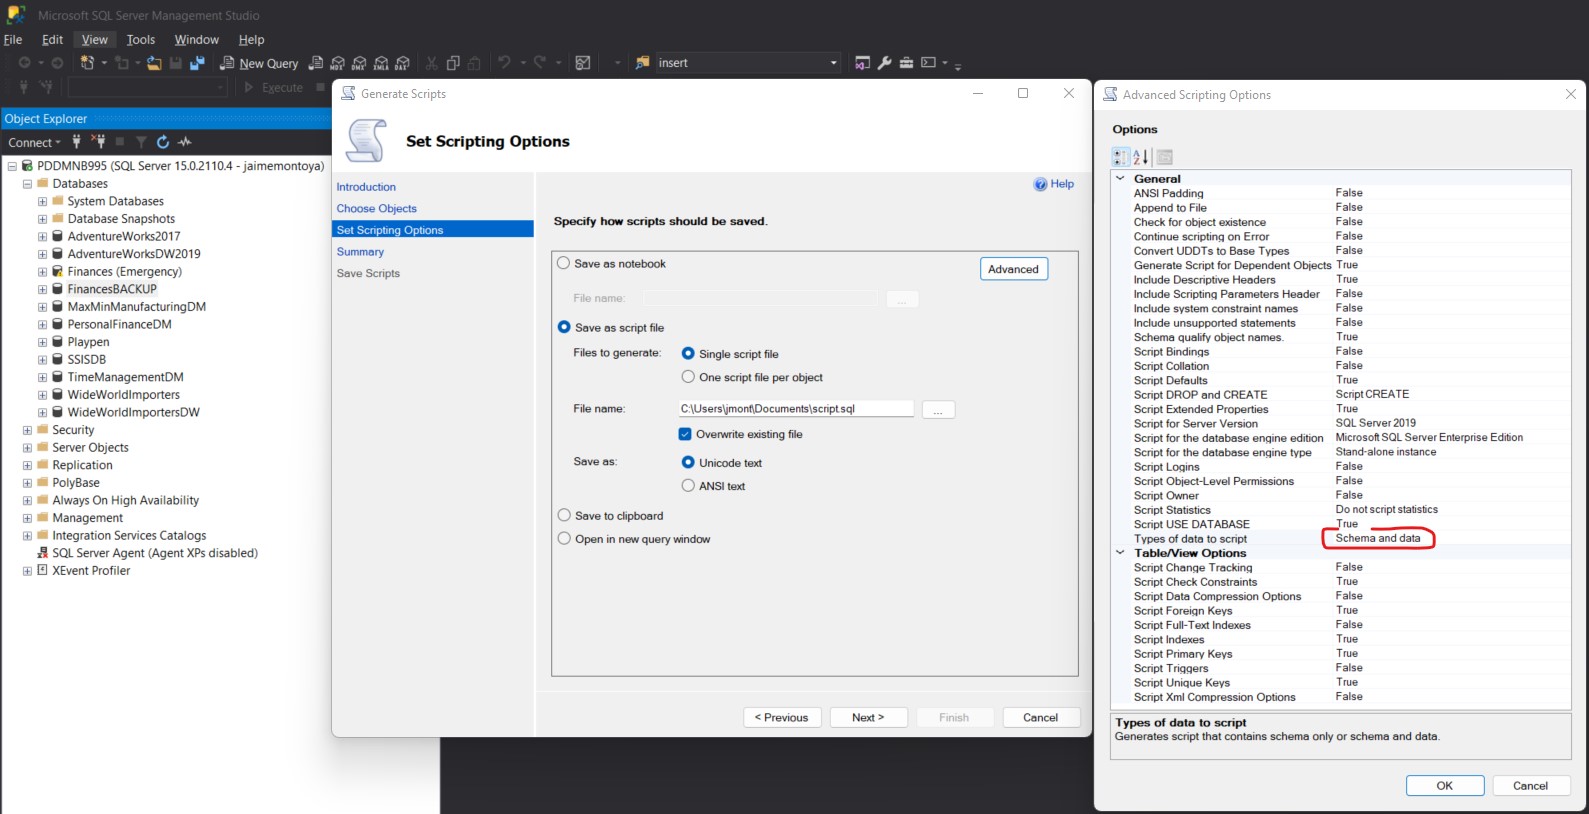Click the Properties wrench icon in toolbar
Screen dimensions: 1589x814
[884, 63]
